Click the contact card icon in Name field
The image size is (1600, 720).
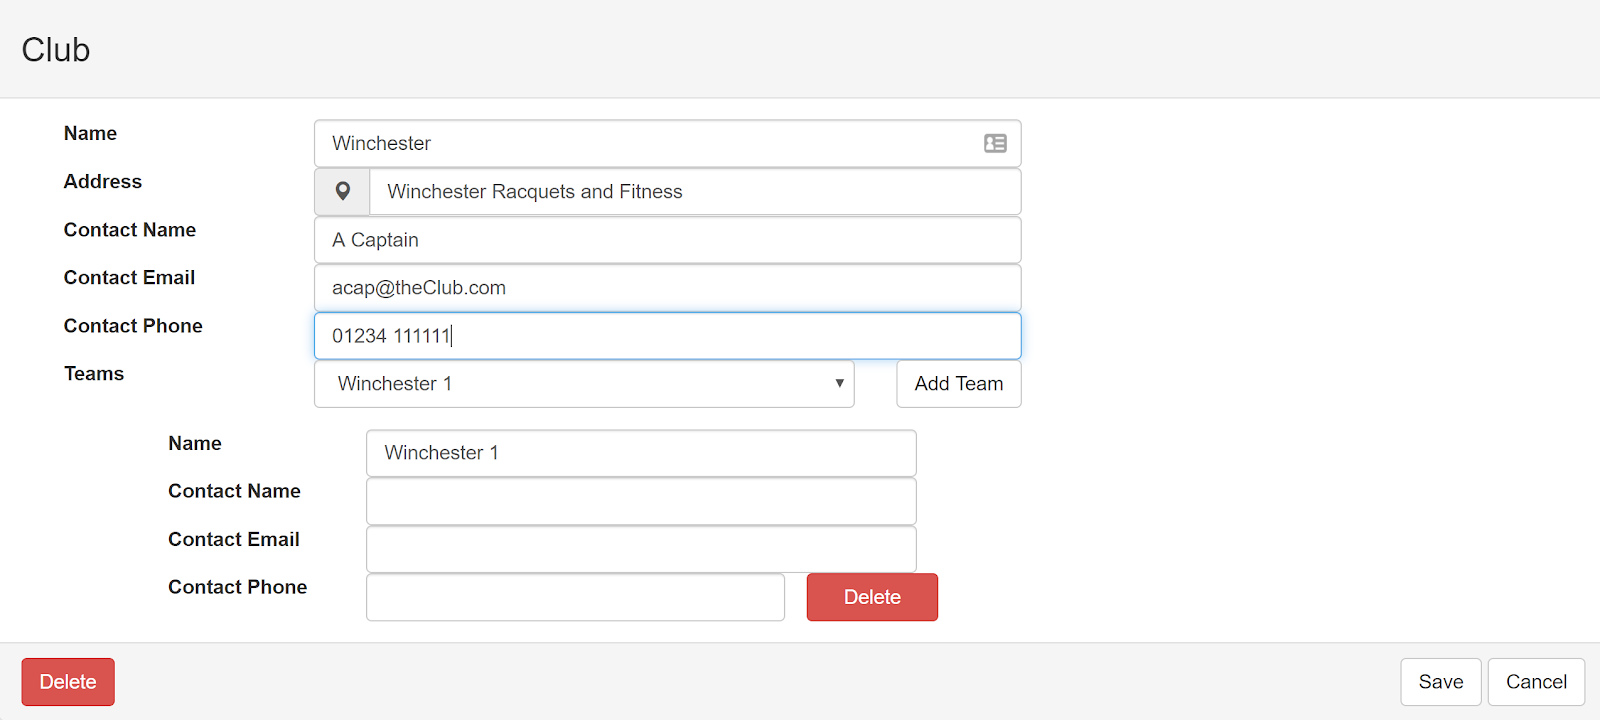point(995,143)
